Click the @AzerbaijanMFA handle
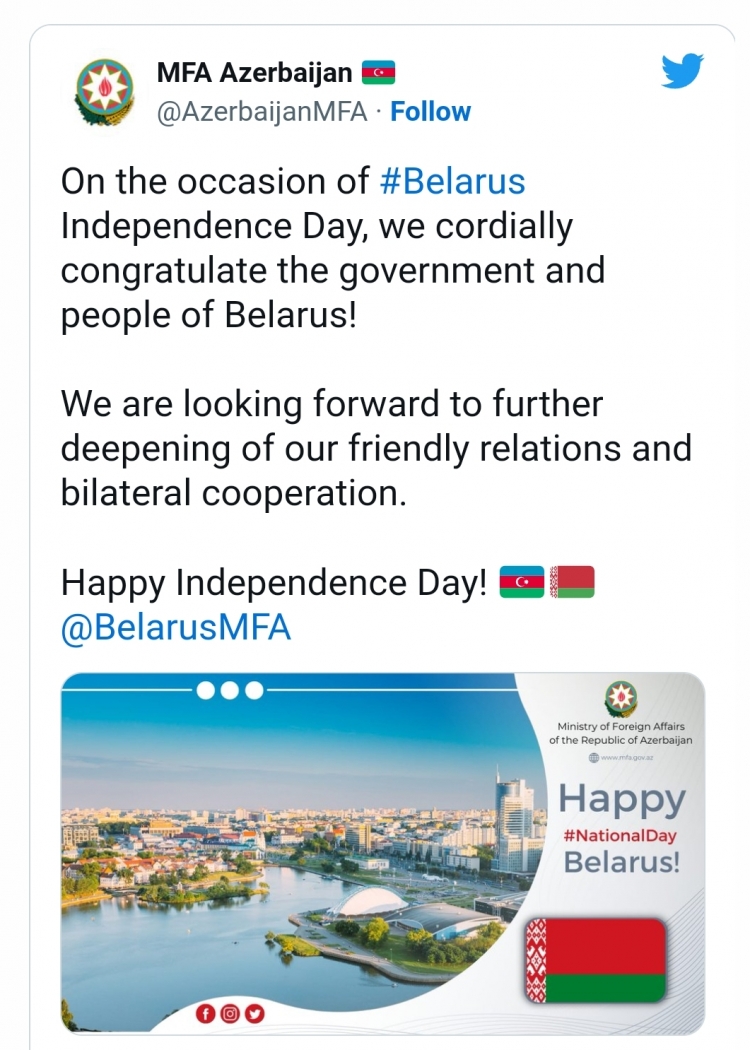Screen dimensions: 750x1050 (x=262, y=112)
